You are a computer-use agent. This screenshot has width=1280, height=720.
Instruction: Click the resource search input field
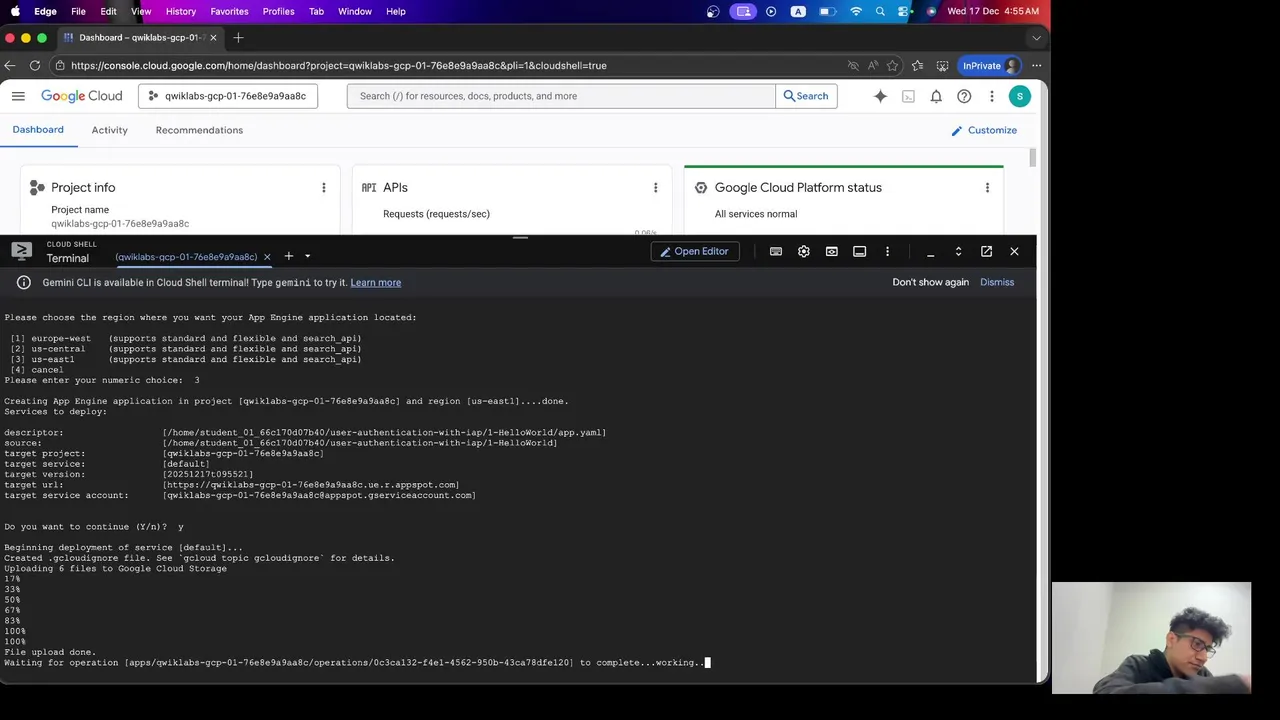[x=561, y=96]
